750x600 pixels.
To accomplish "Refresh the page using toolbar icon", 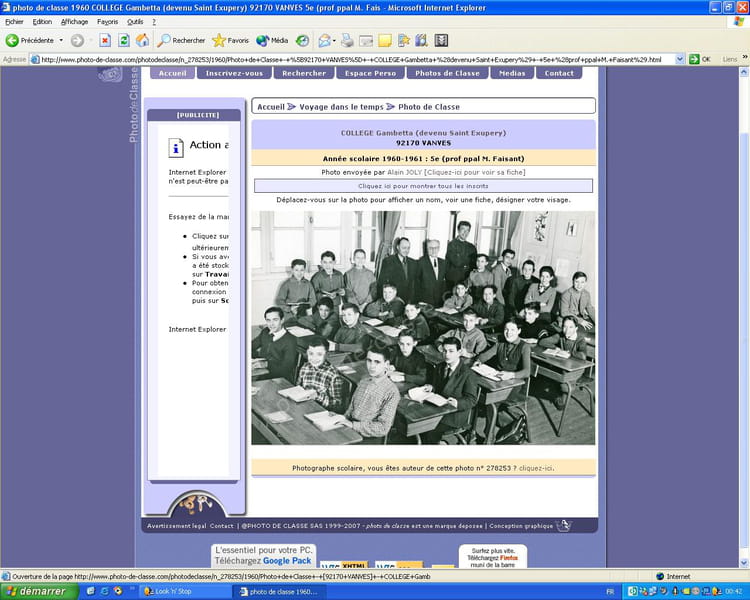I will pyautogui.click(x=124, y=41).
